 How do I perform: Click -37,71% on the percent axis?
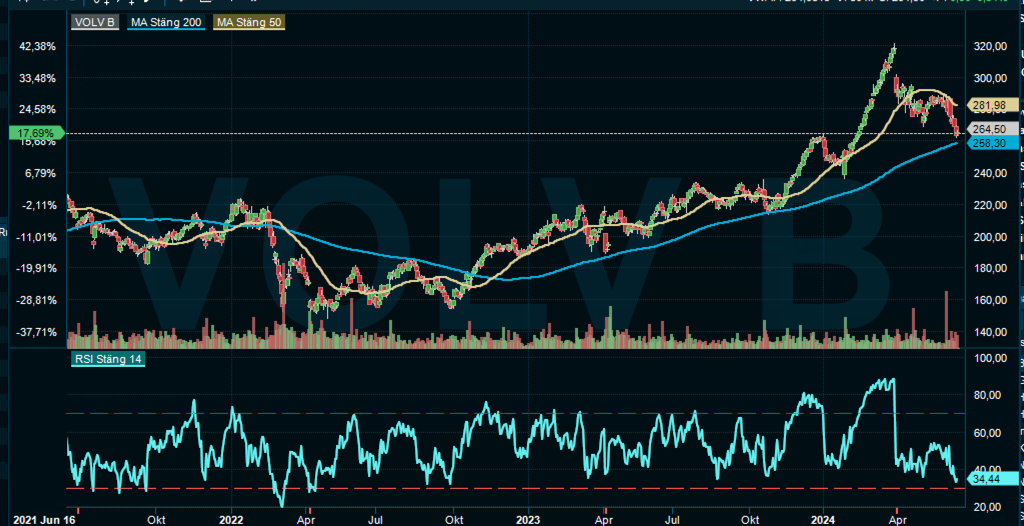click(x=36, y=331)
